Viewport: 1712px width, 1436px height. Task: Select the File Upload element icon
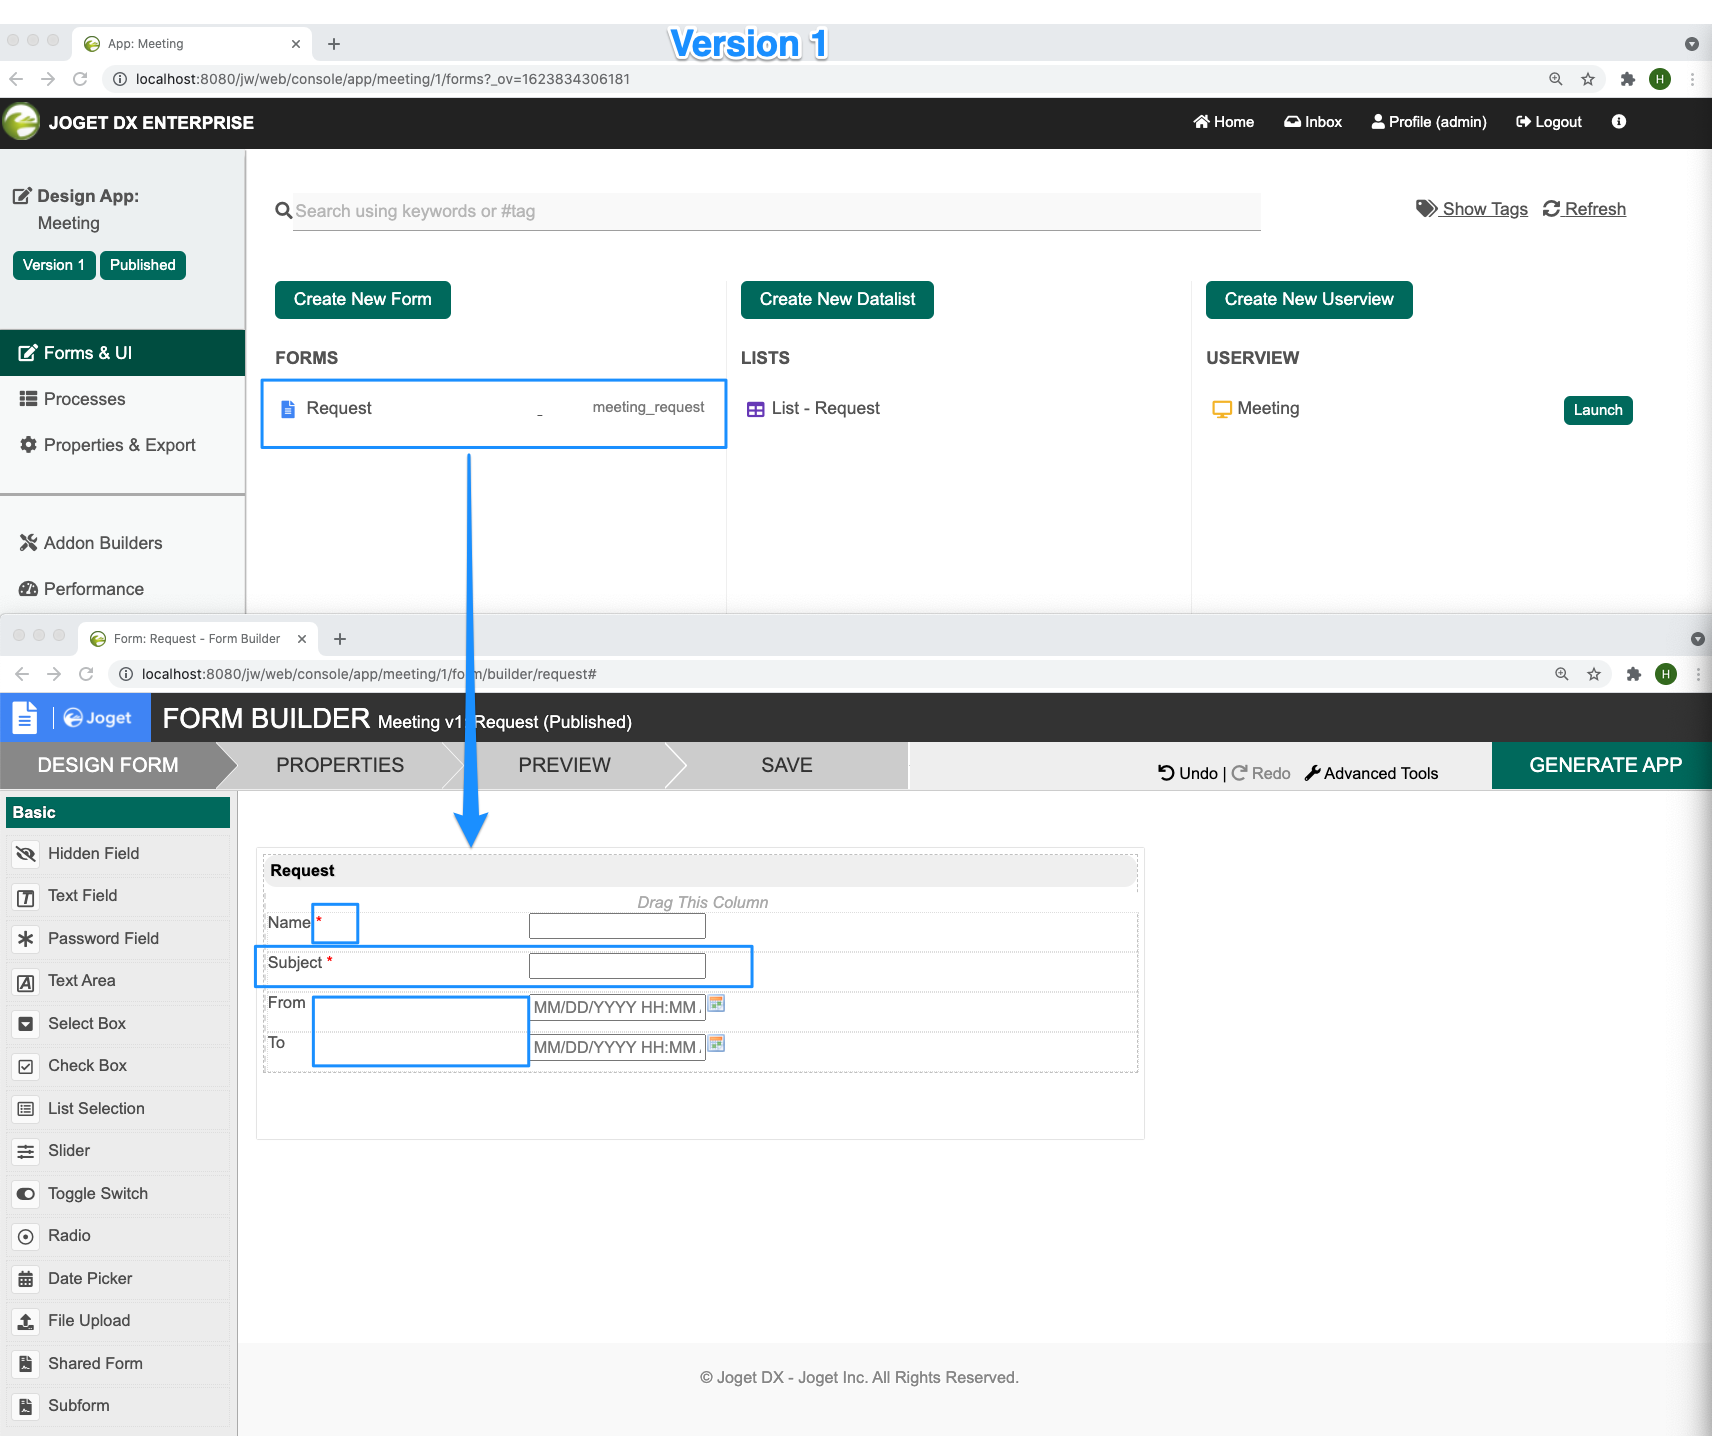(x=26, y=1322)
